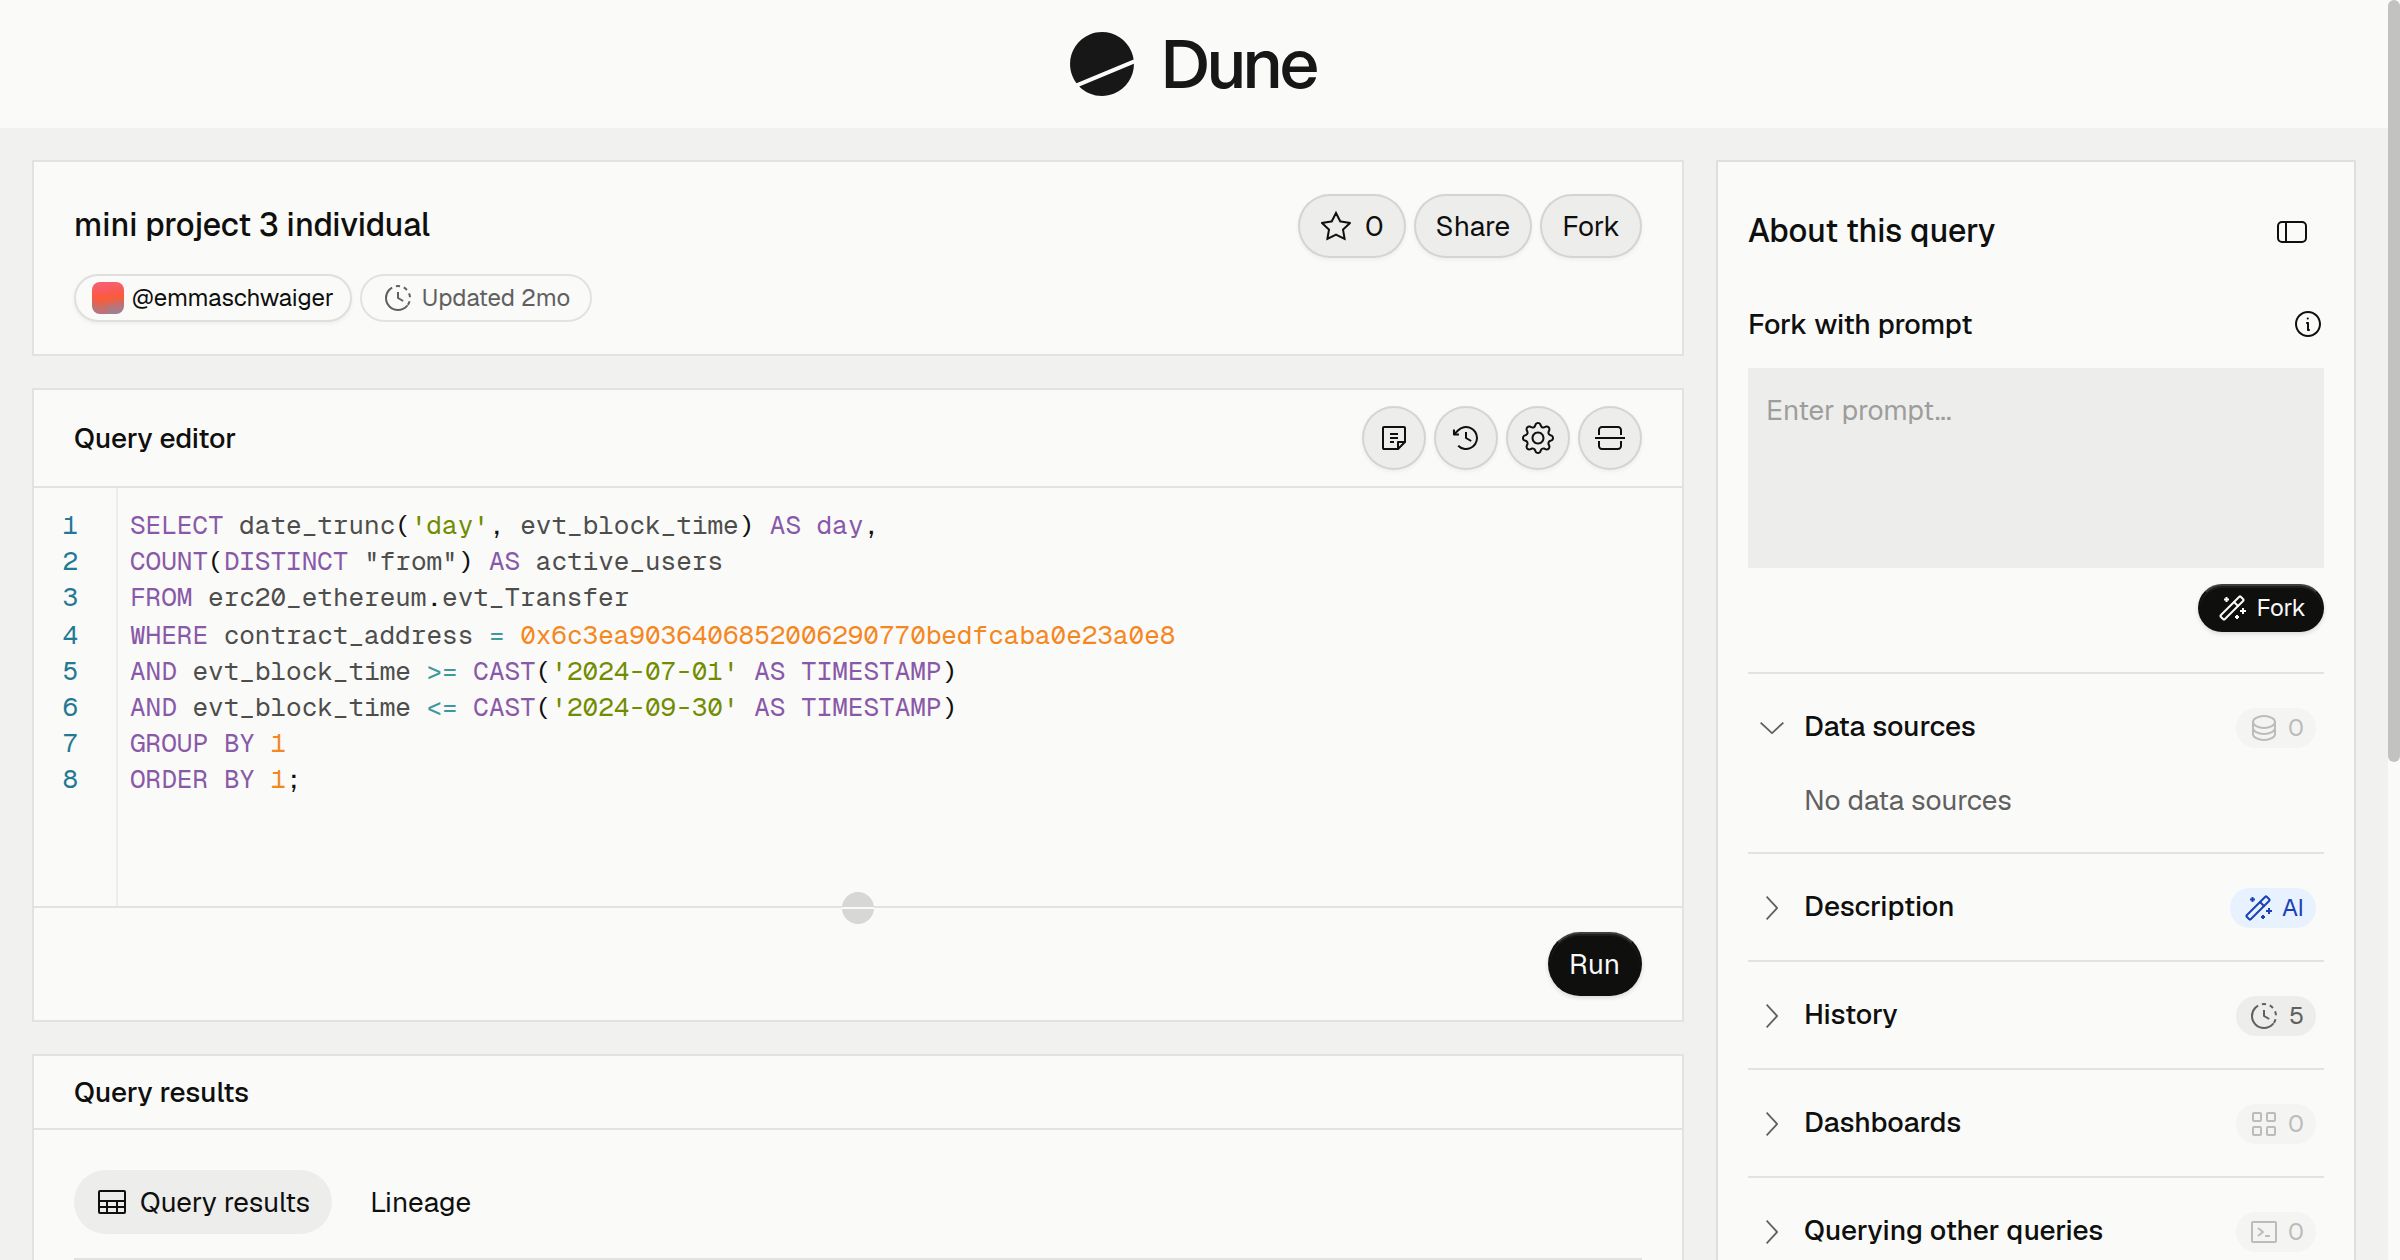Switch to the Lineage tab
Viewport: 2400px width, 1260px height.
tap(420, 1202)
